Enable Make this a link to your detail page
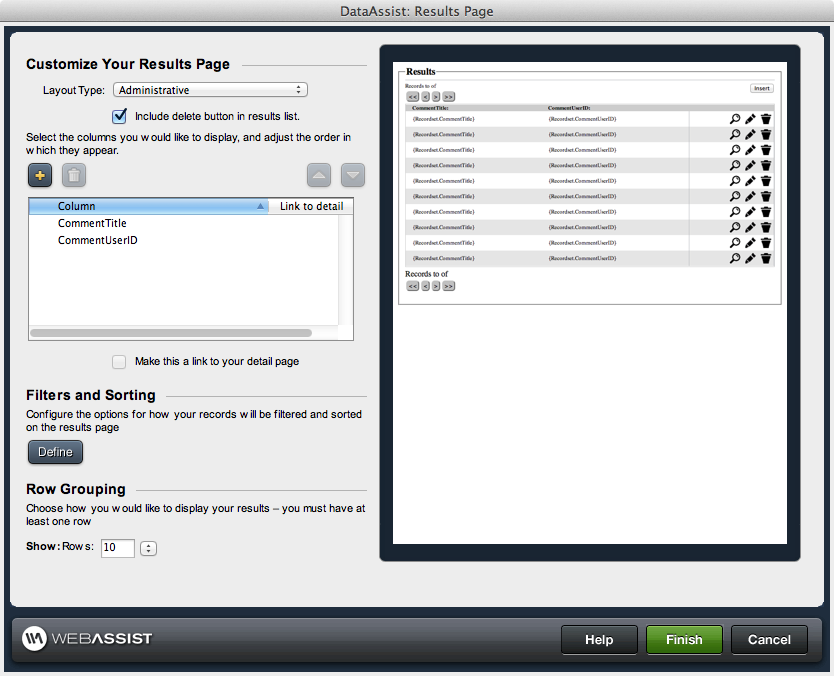 pos(119,362)
